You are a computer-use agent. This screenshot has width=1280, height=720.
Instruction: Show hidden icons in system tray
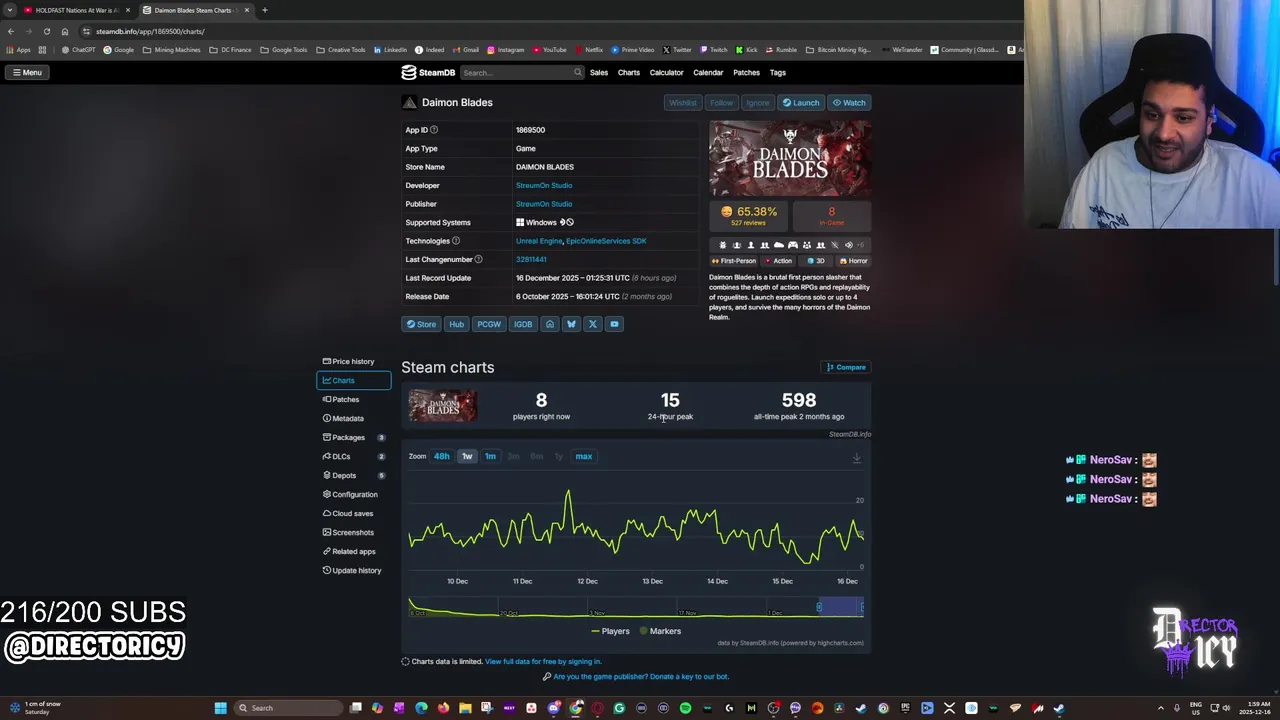(1160, 708)
